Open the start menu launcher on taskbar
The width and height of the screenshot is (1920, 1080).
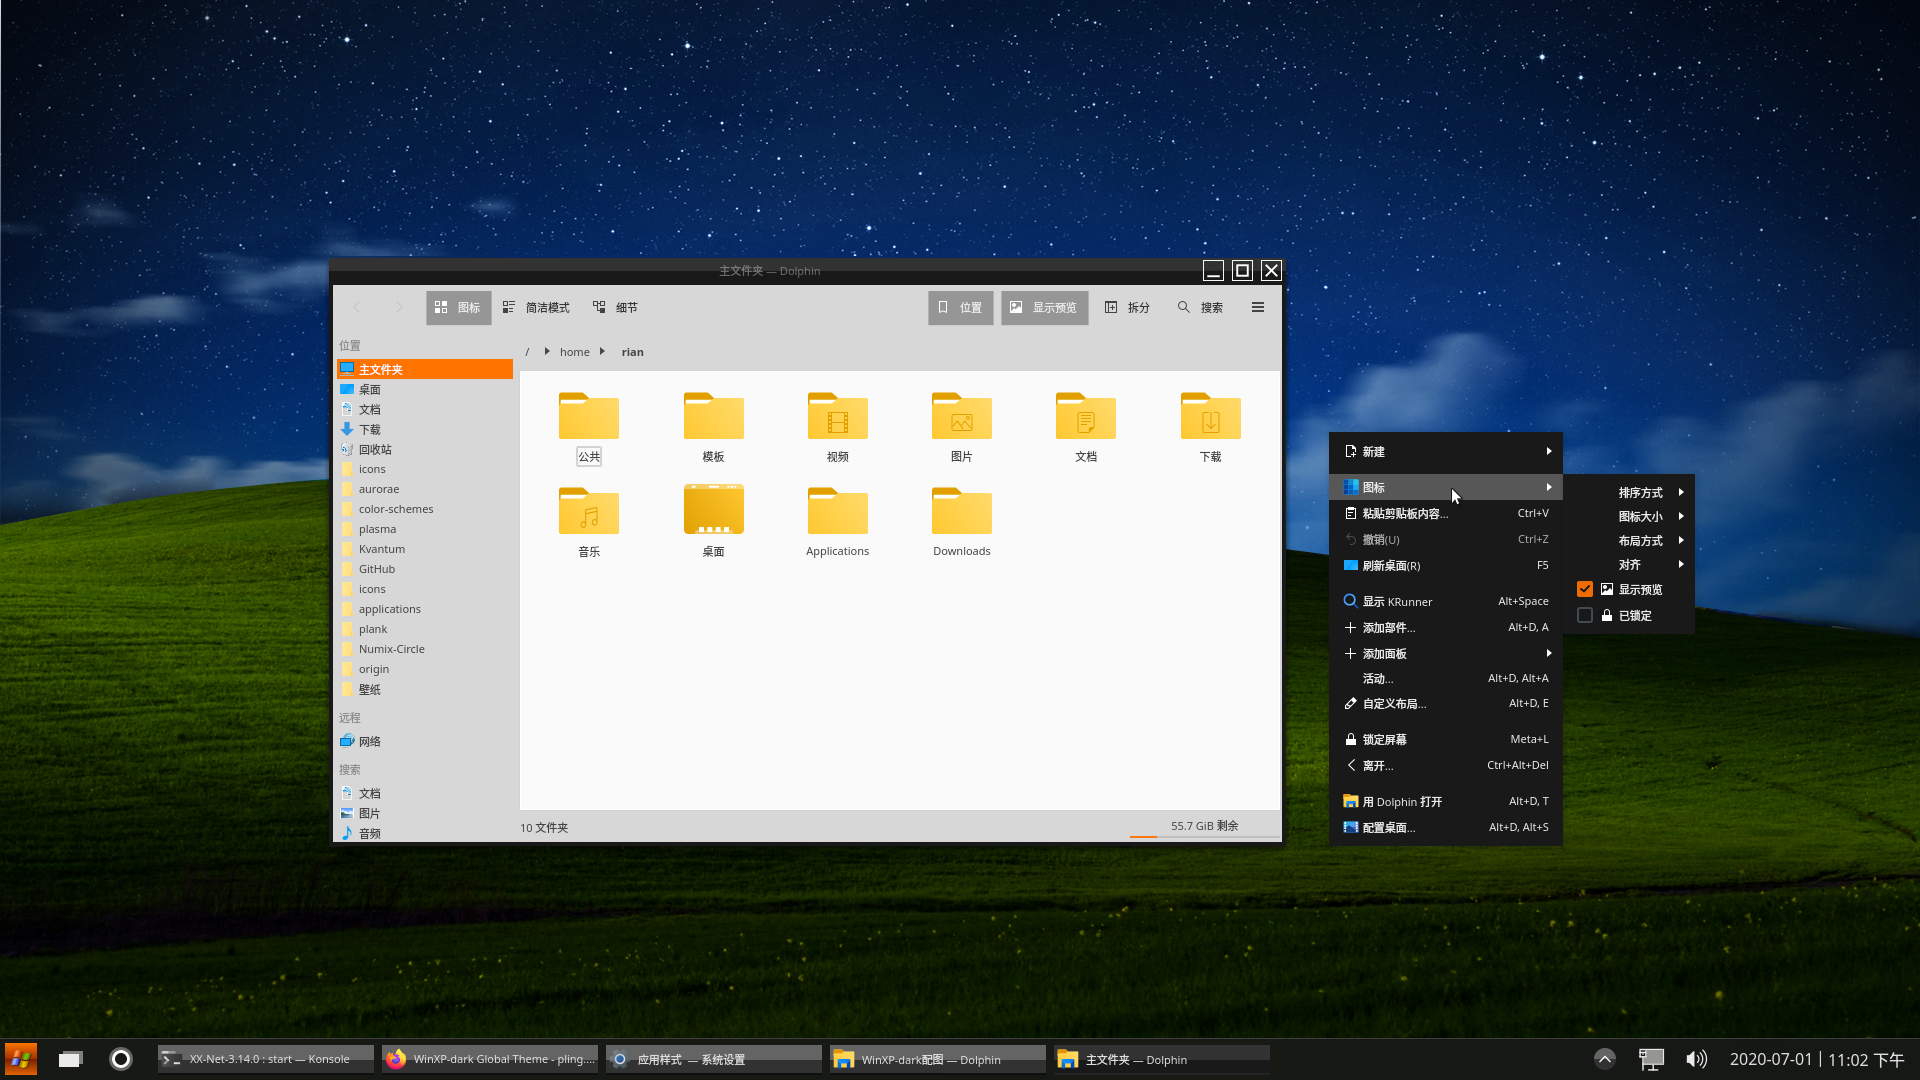(x=21, y=1059)
